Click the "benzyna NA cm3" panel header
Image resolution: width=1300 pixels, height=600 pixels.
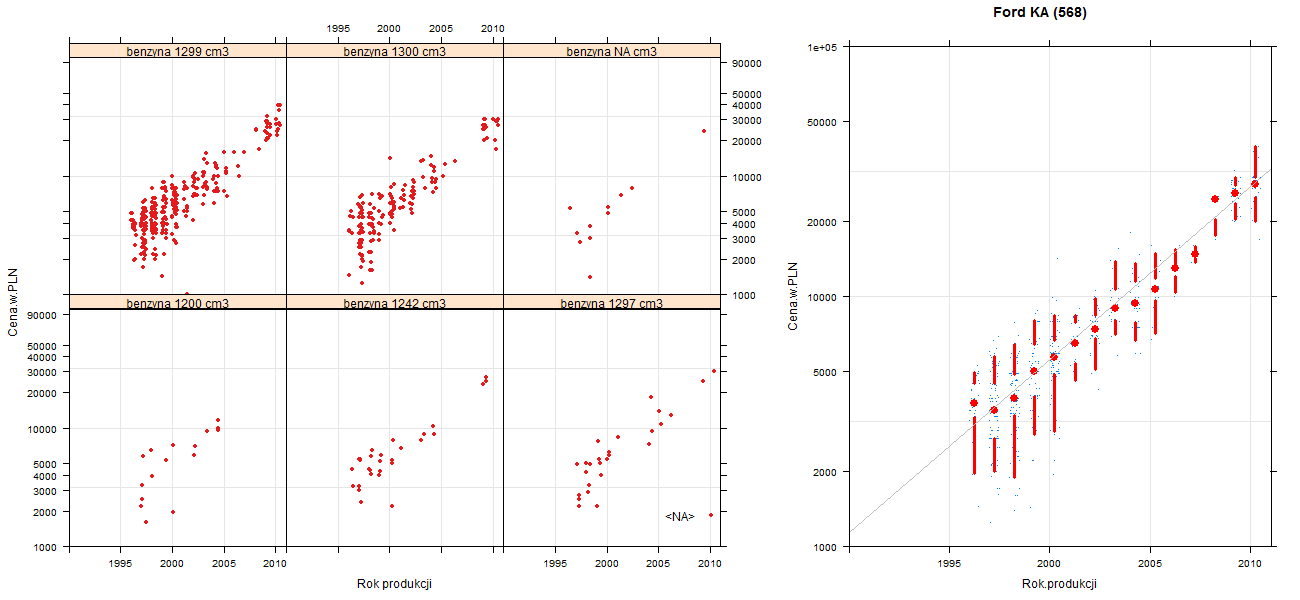coord(612,51)
